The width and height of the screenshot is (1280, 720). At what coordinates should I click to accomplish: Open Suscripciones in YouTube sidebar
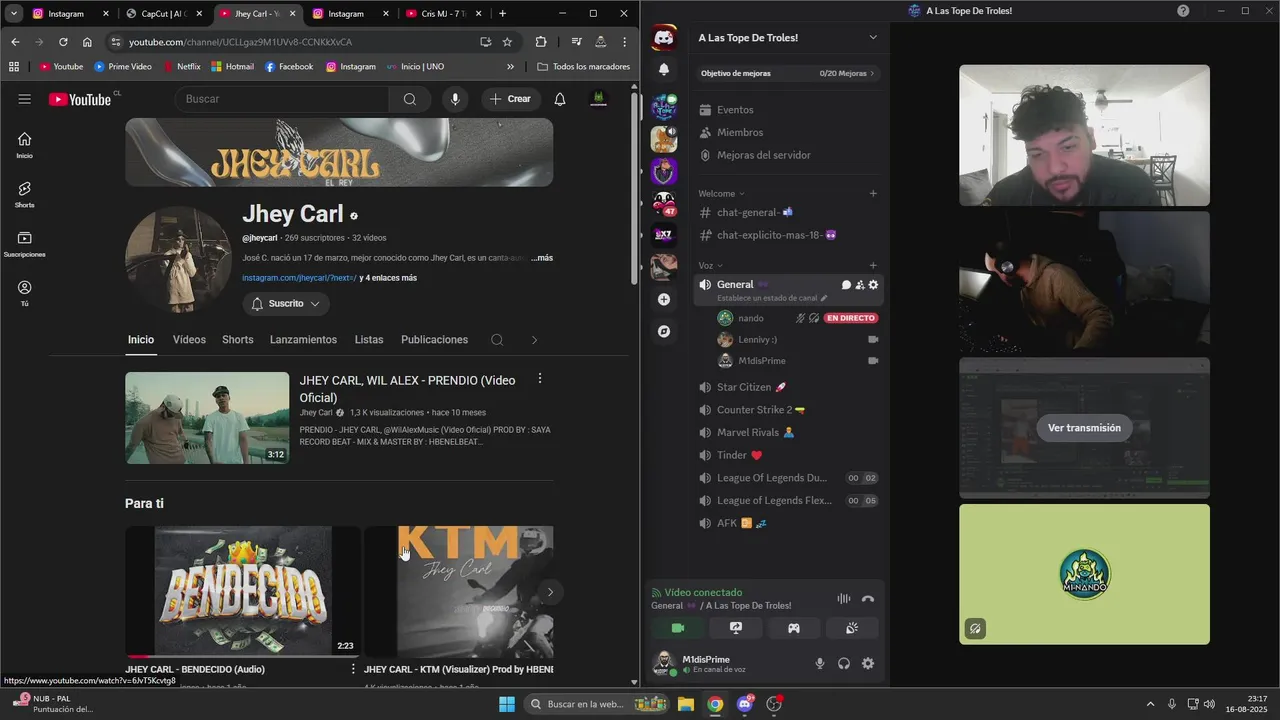tap(24, 244)
